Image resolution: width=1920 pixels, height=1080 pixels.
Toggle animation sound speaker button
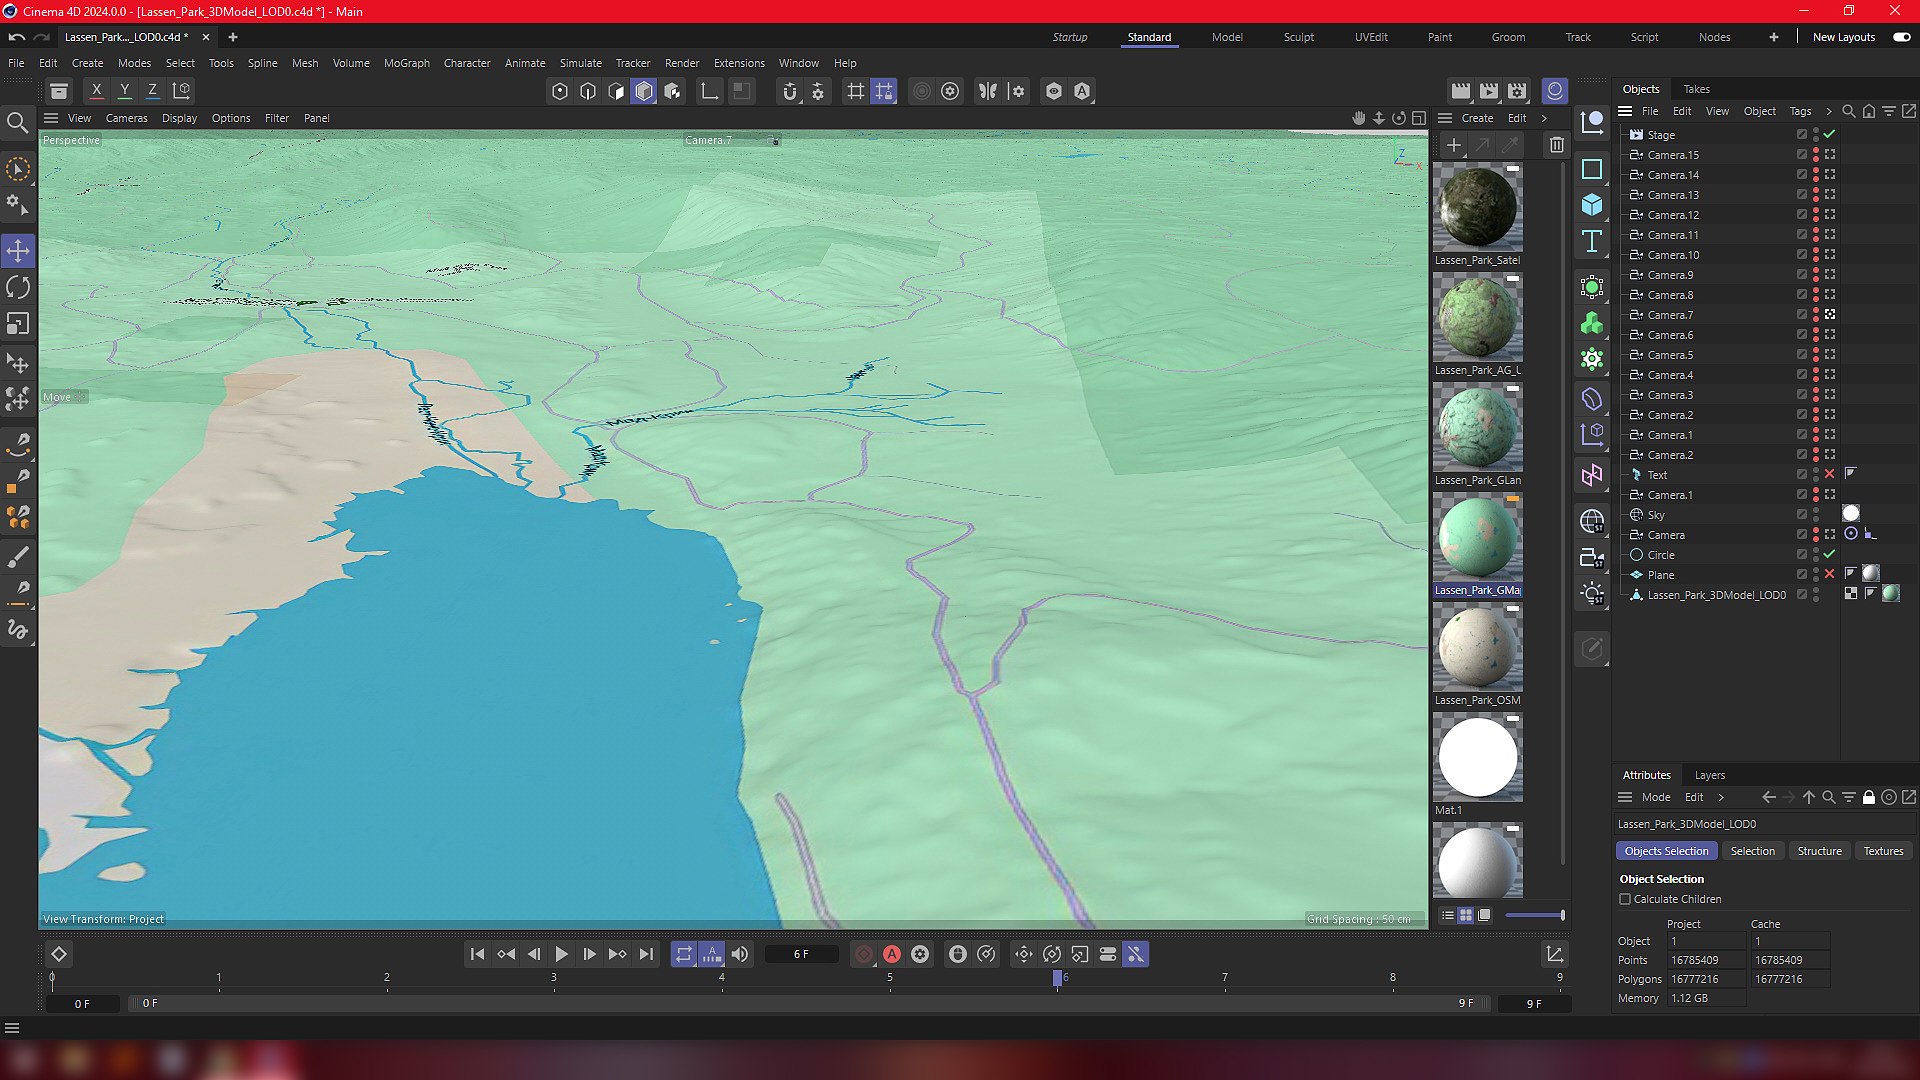pos(740,954)
